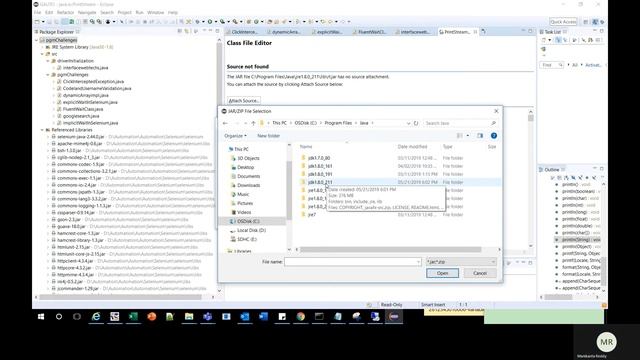
Task: Toggle Link with Editor in Package Explorer
Action: click(x=187, y=31)
